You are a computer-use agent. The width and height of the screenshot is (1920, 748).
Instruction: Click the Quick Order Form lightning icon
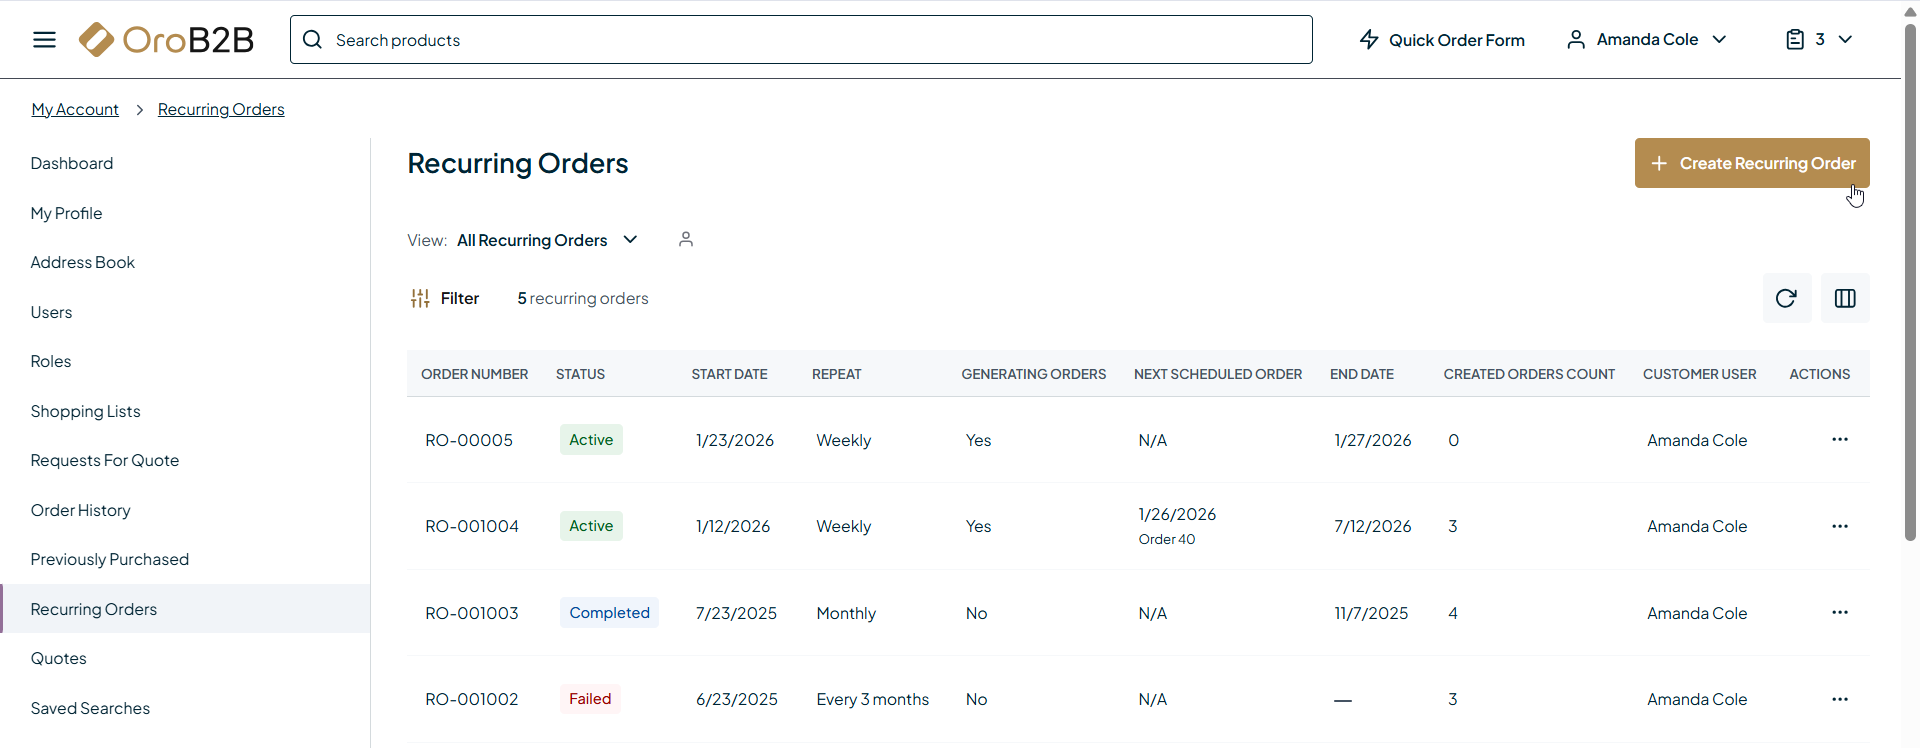(1369, 39)
